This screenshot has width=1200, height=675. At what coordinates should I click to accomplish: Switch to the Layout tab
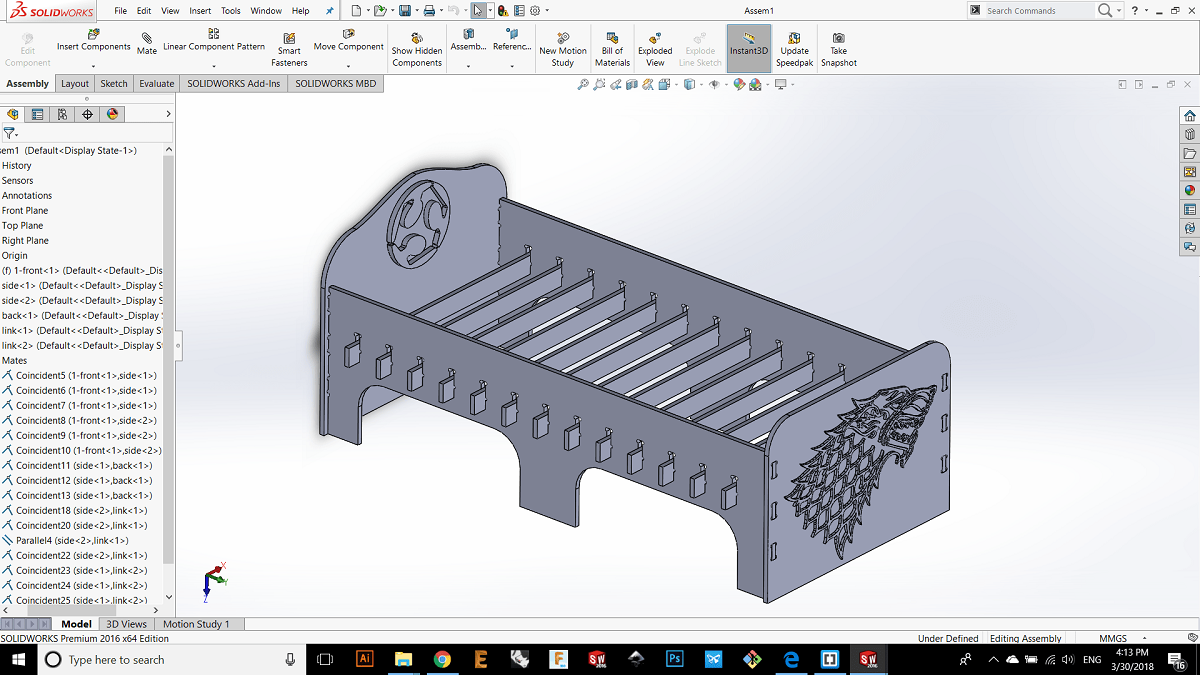[75, 84]
